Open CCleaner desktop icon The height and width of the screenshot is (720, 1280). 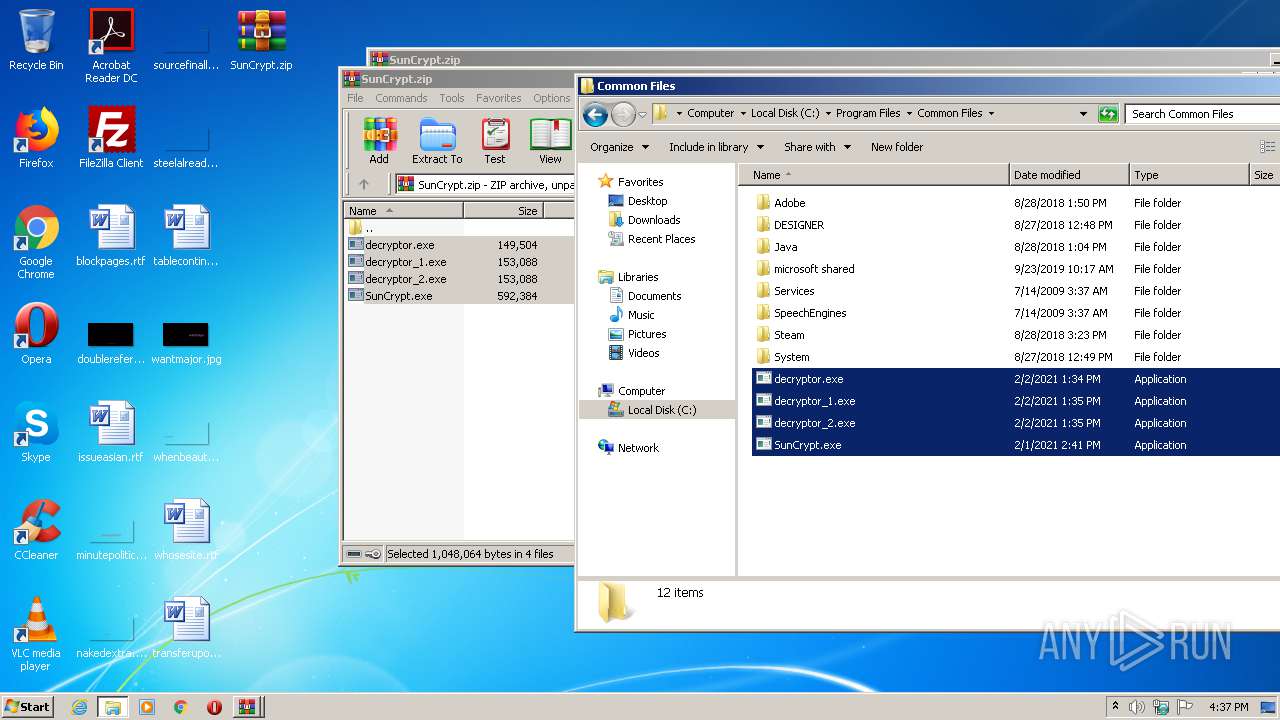coord(36,530)
